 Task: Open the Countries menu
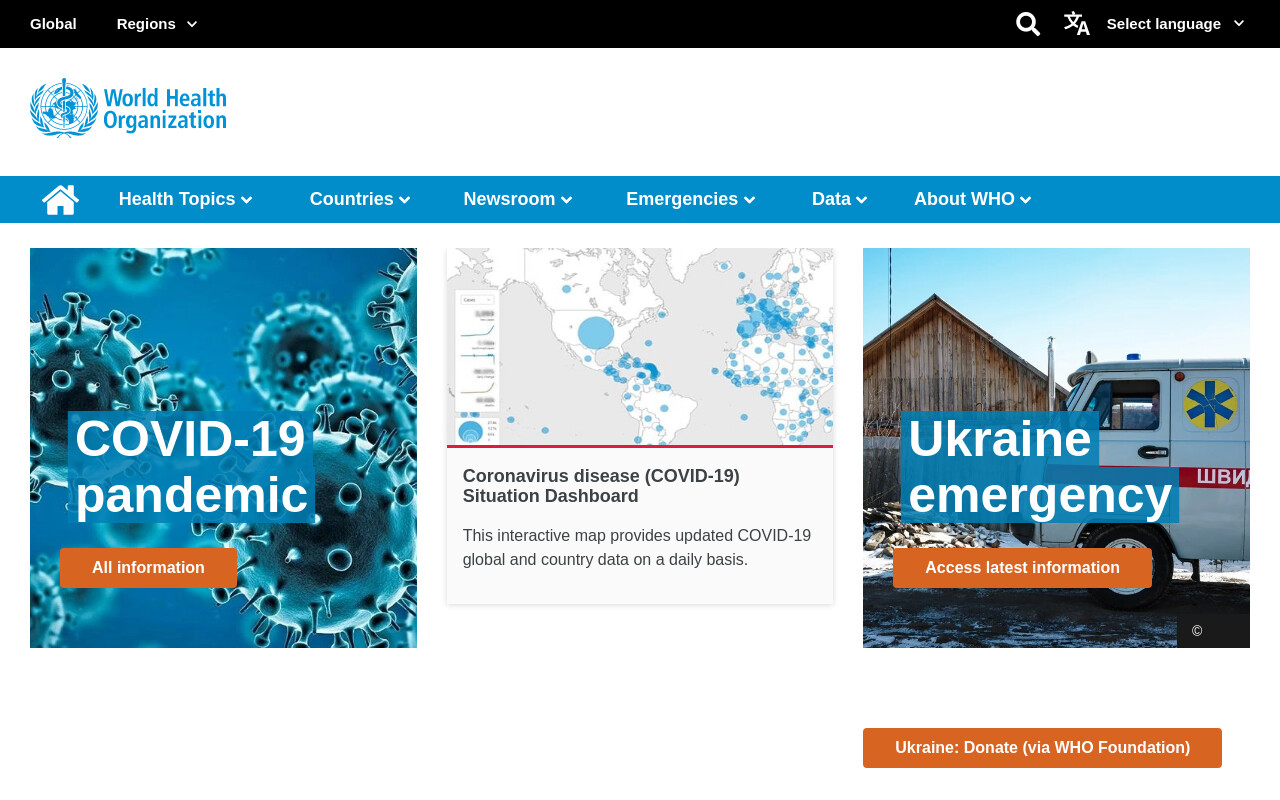point(360,199)
